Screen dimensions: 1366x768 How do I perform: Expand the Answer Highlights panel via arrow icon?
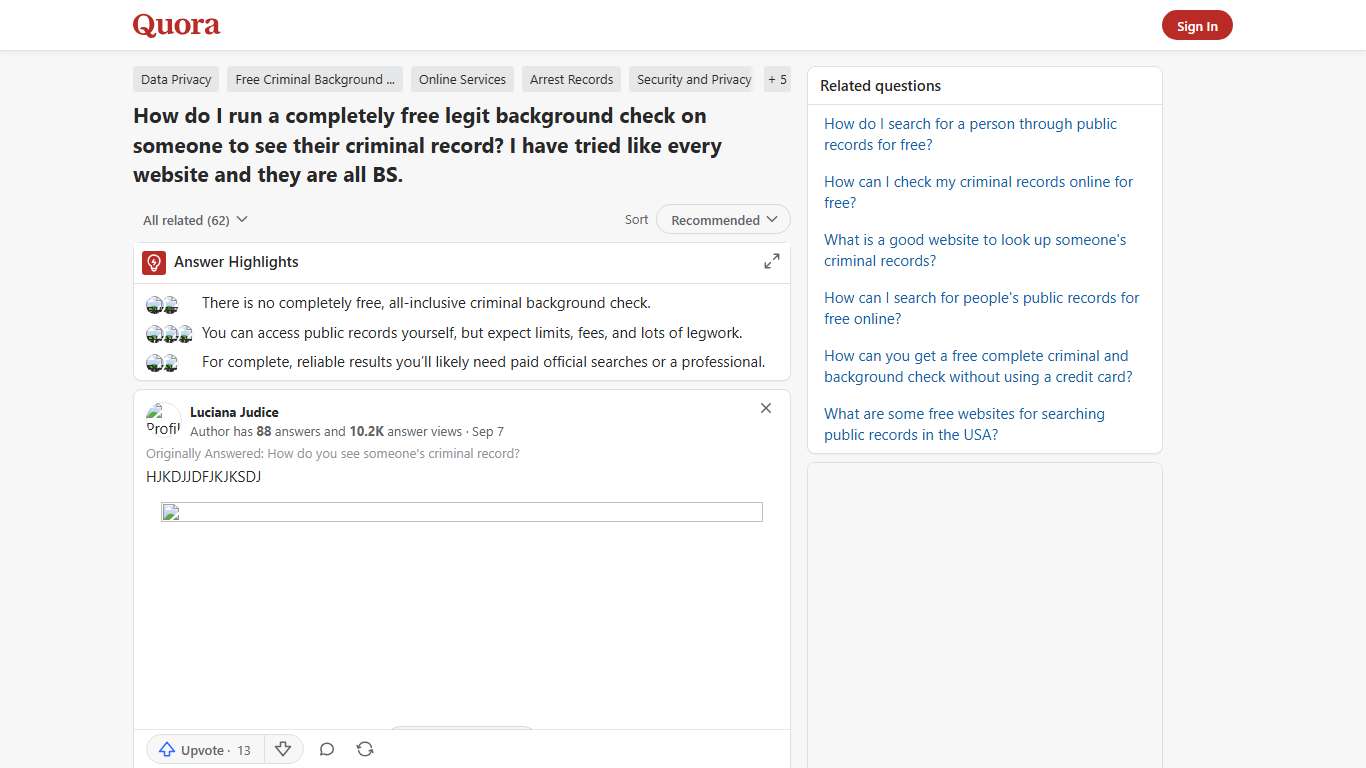coord(771,260)
